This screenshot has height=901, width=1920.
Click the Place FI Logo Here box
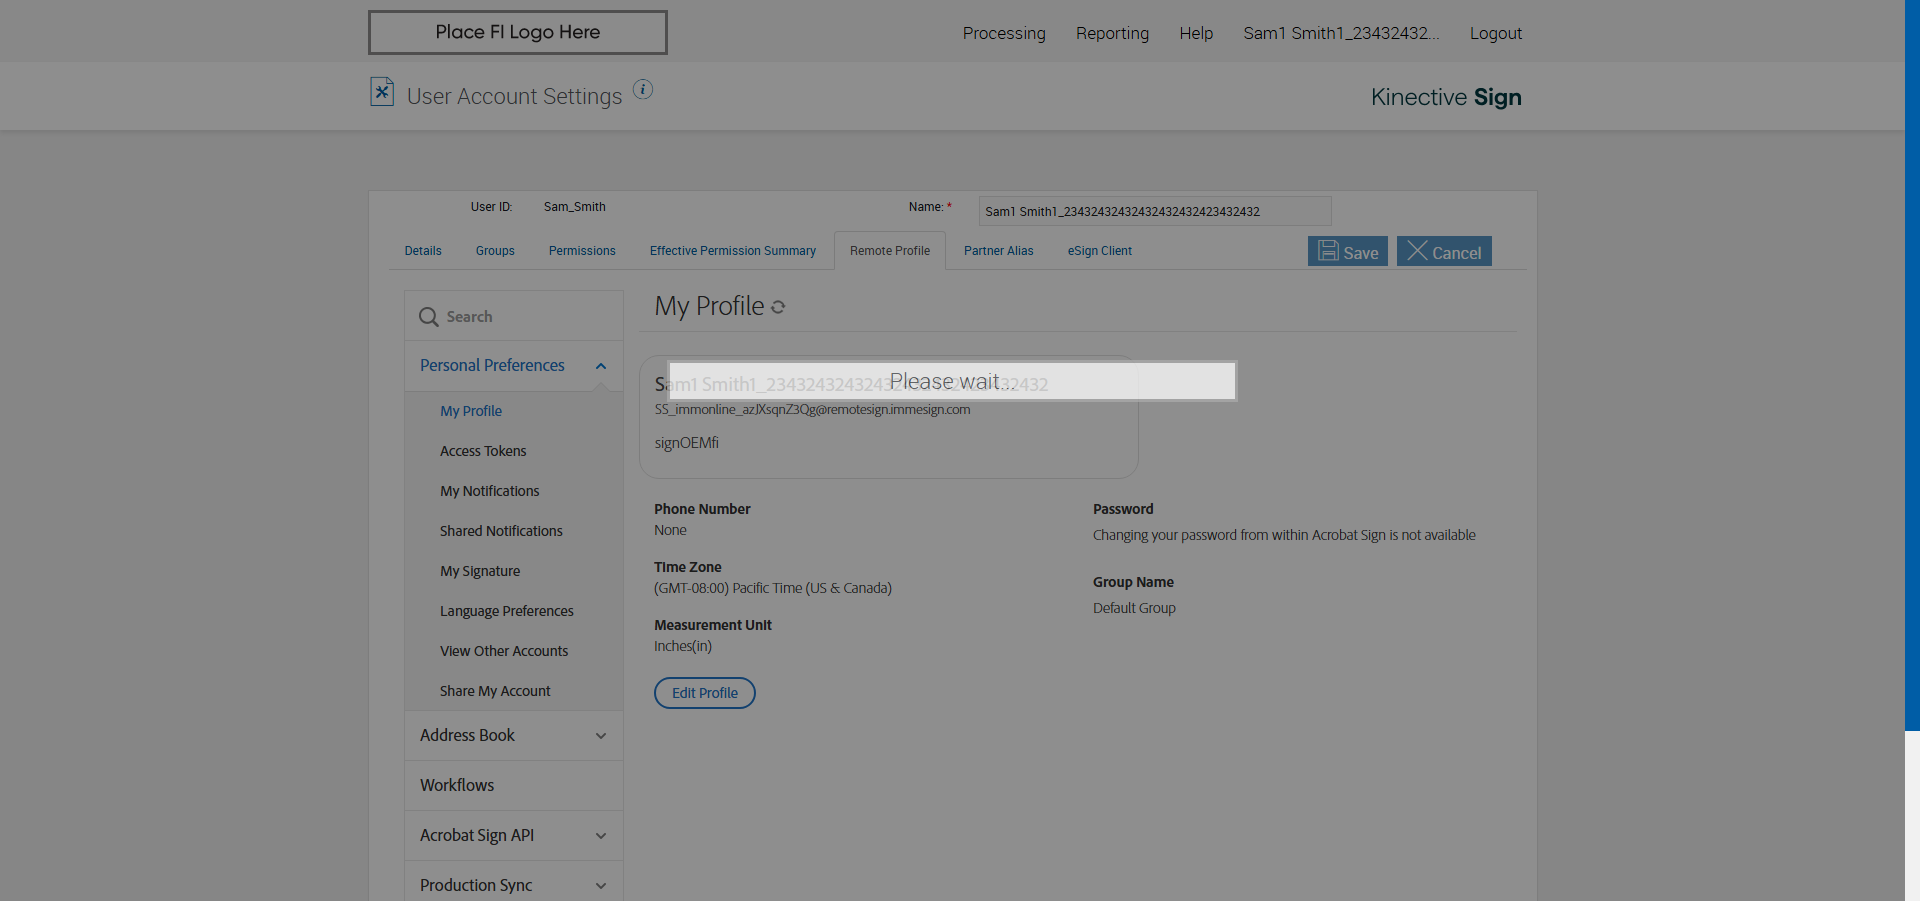(x=518, y=32)
